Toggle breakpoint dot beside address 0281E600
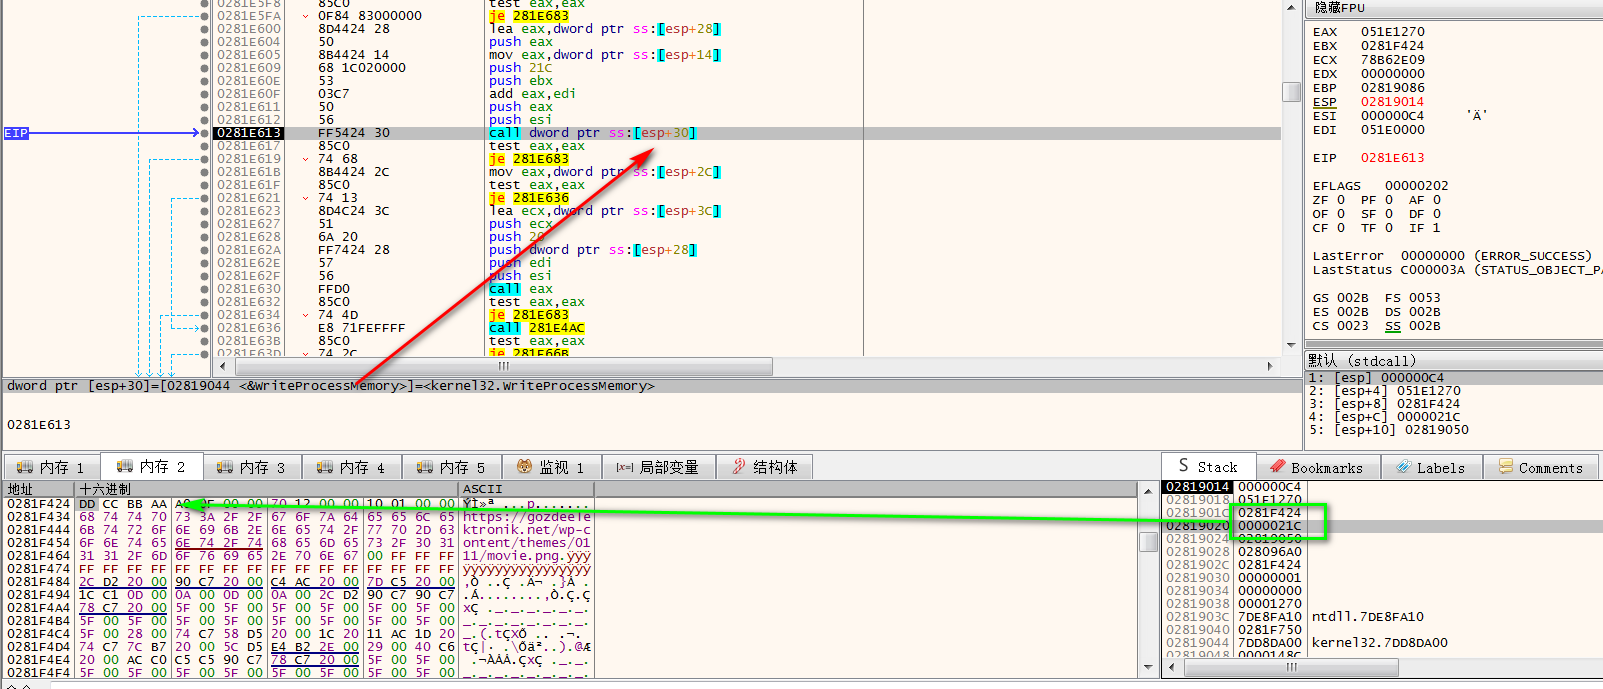The width and height of the screenshot is (1603, 689). pos(205,29)
